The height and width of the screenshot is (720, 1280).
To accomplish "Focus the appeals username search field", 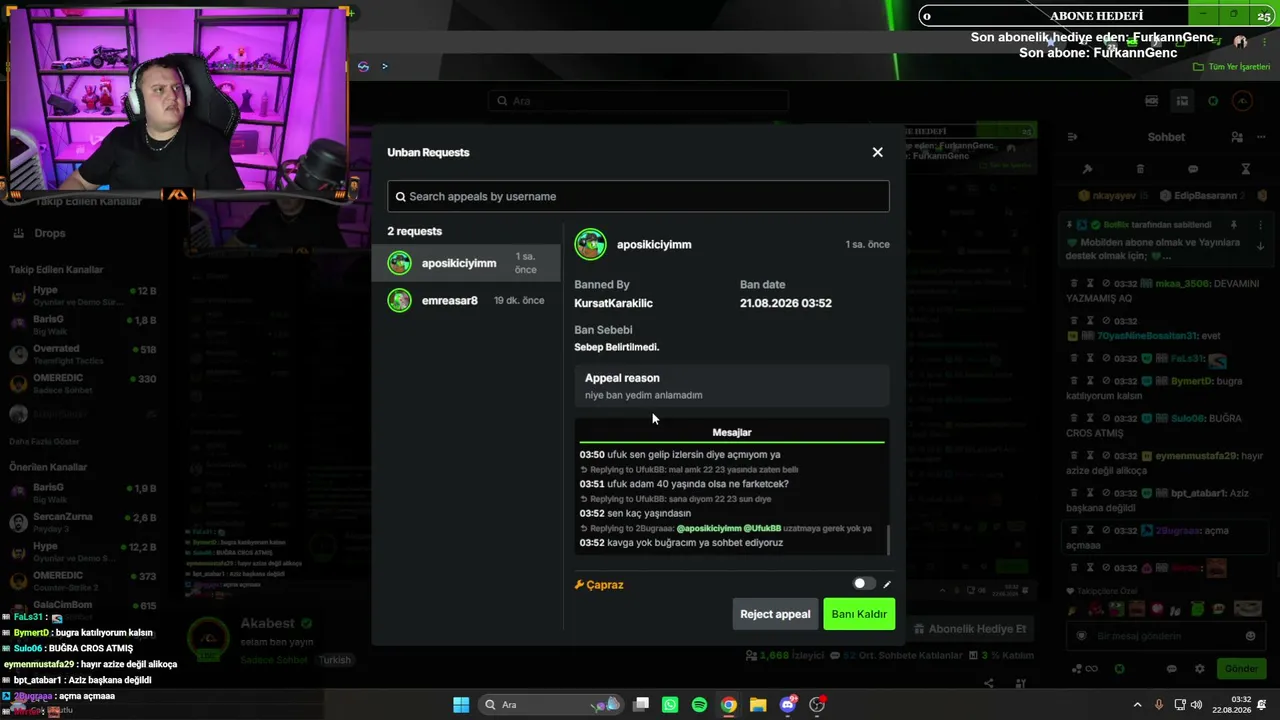I will (x=638, y=196).
